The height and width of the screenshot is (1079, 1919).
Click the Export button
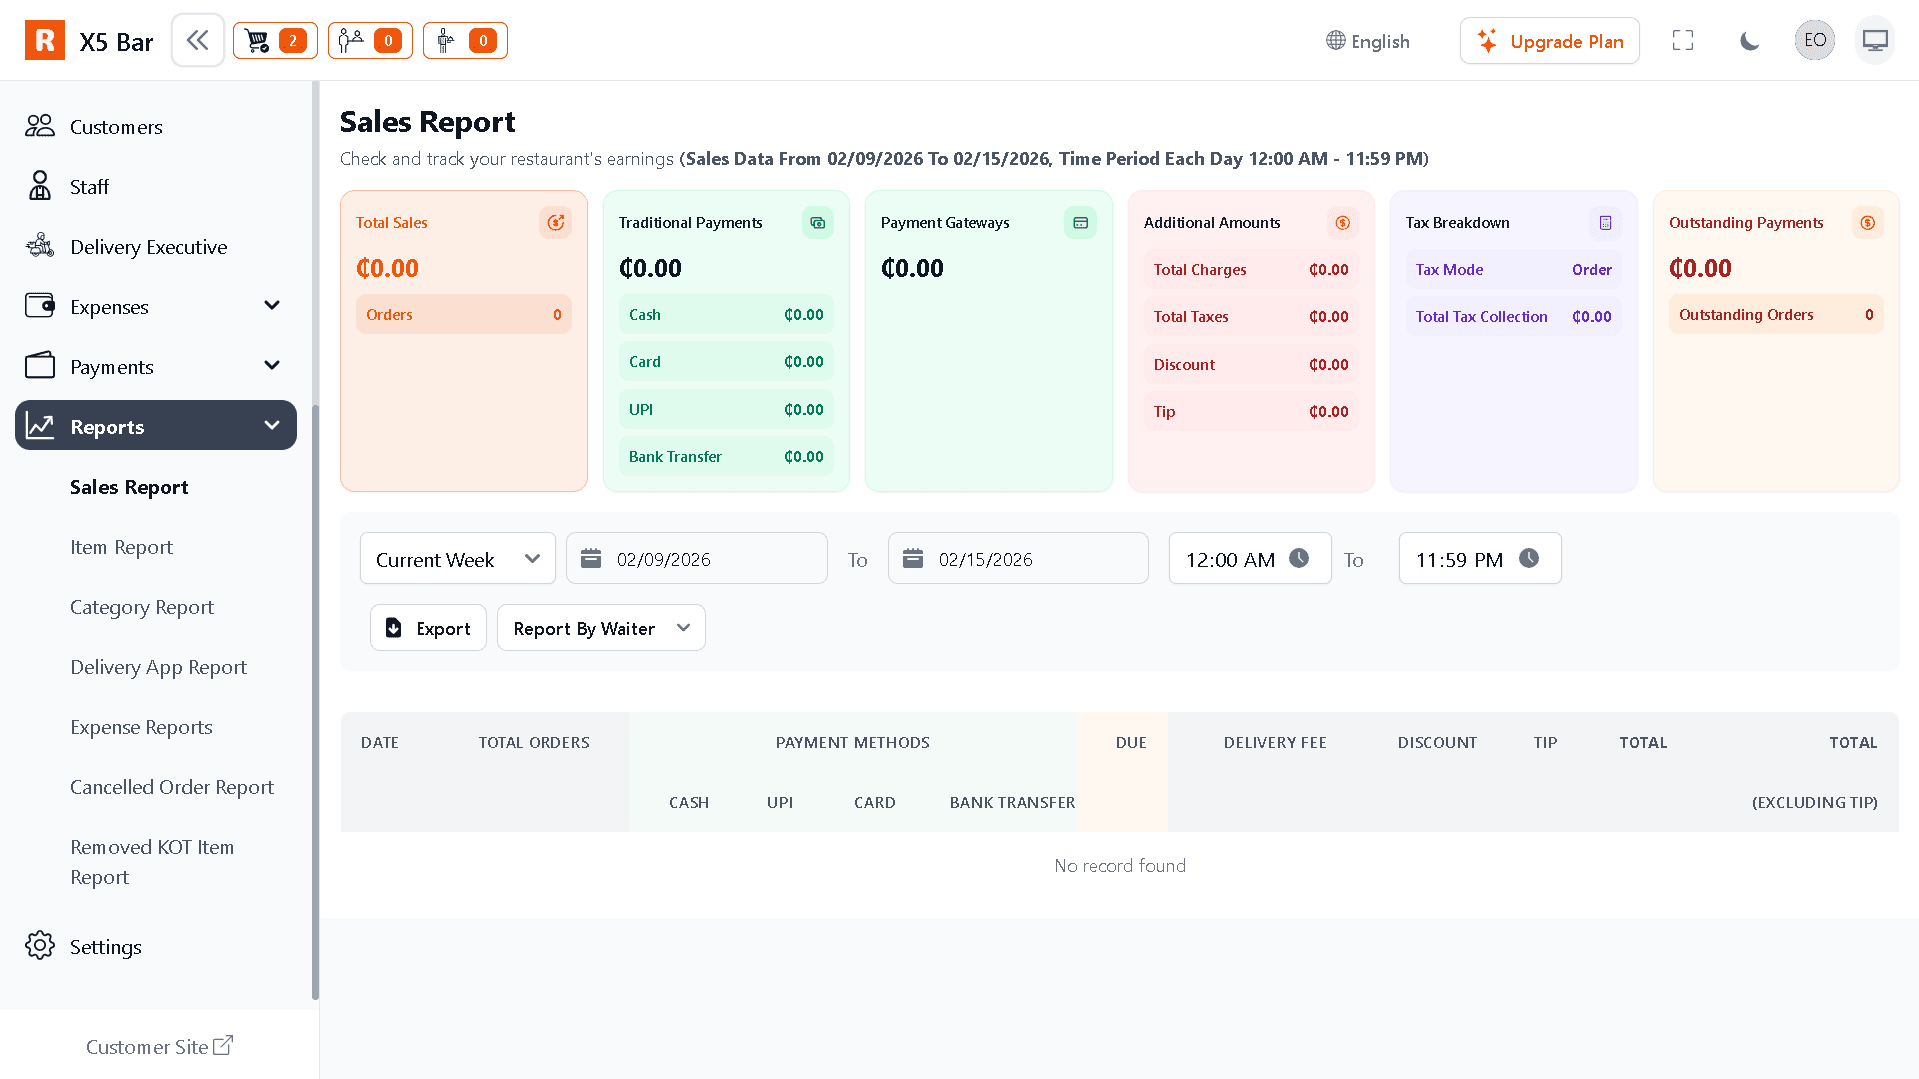tap(428, 628)
